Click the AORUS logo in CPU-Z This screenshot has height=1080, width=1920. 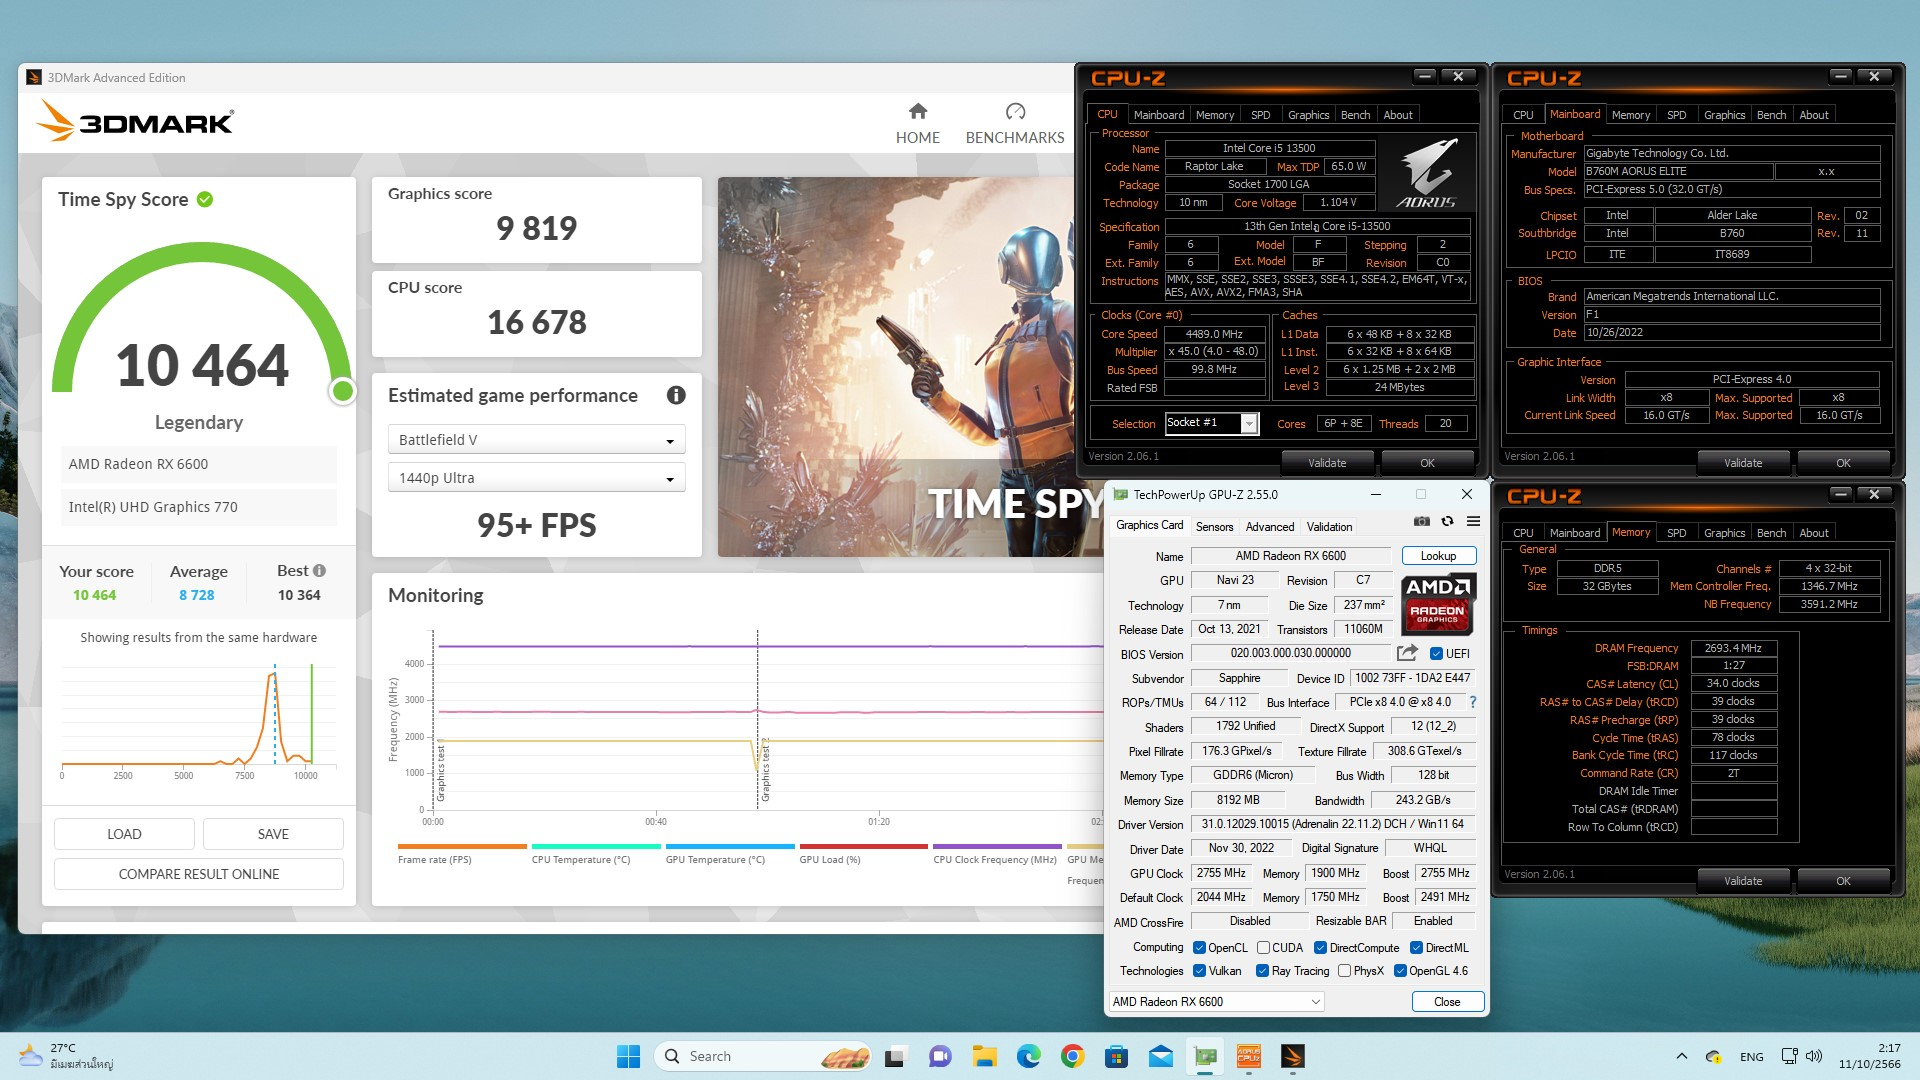tap(1427, 173)
